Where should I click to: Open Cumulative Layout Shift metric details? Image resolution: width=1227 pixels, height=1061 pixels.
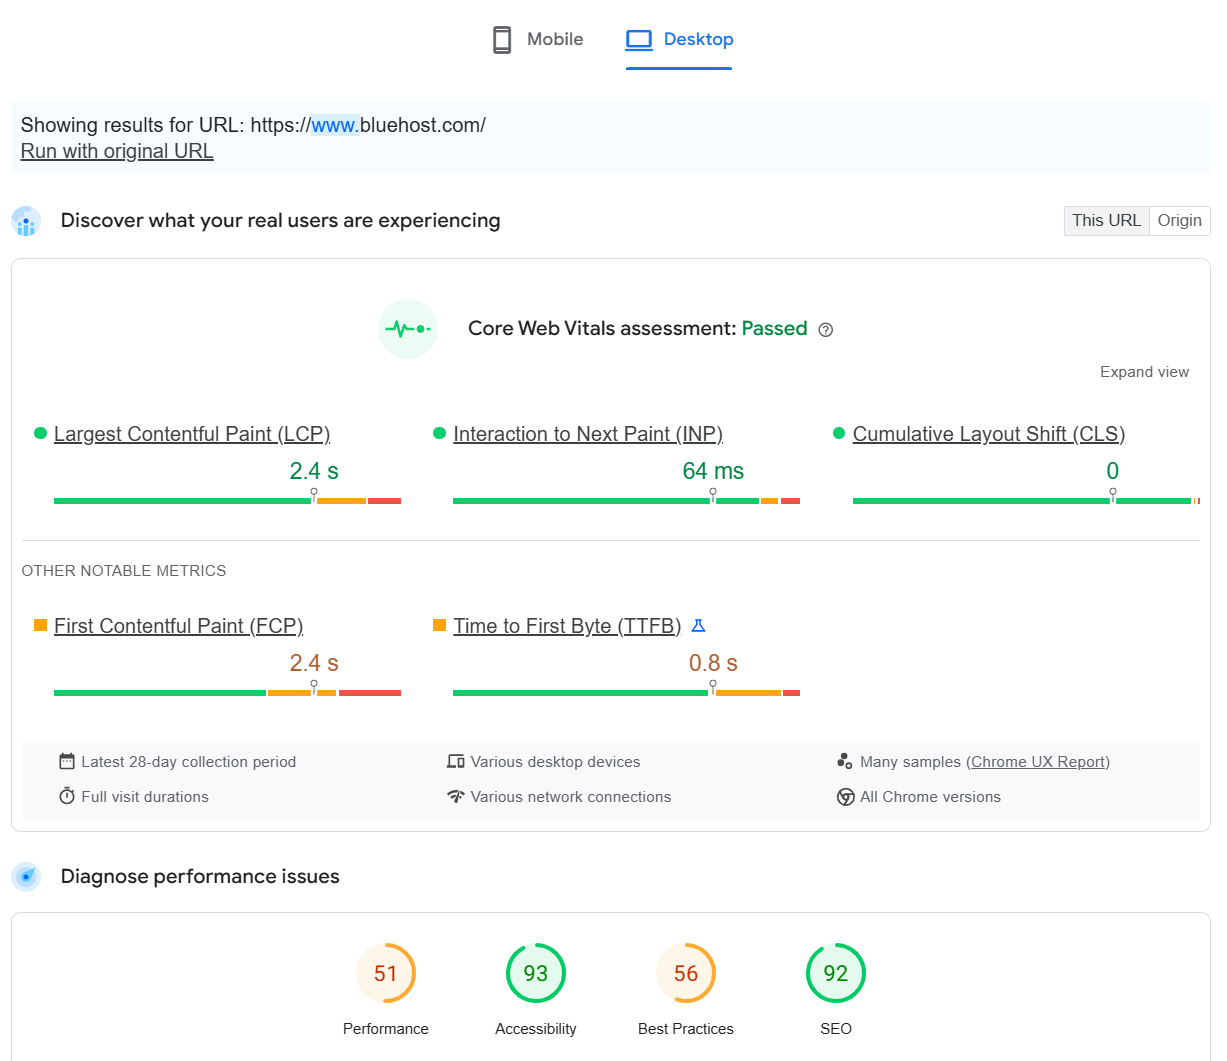(x=988, y=433)
